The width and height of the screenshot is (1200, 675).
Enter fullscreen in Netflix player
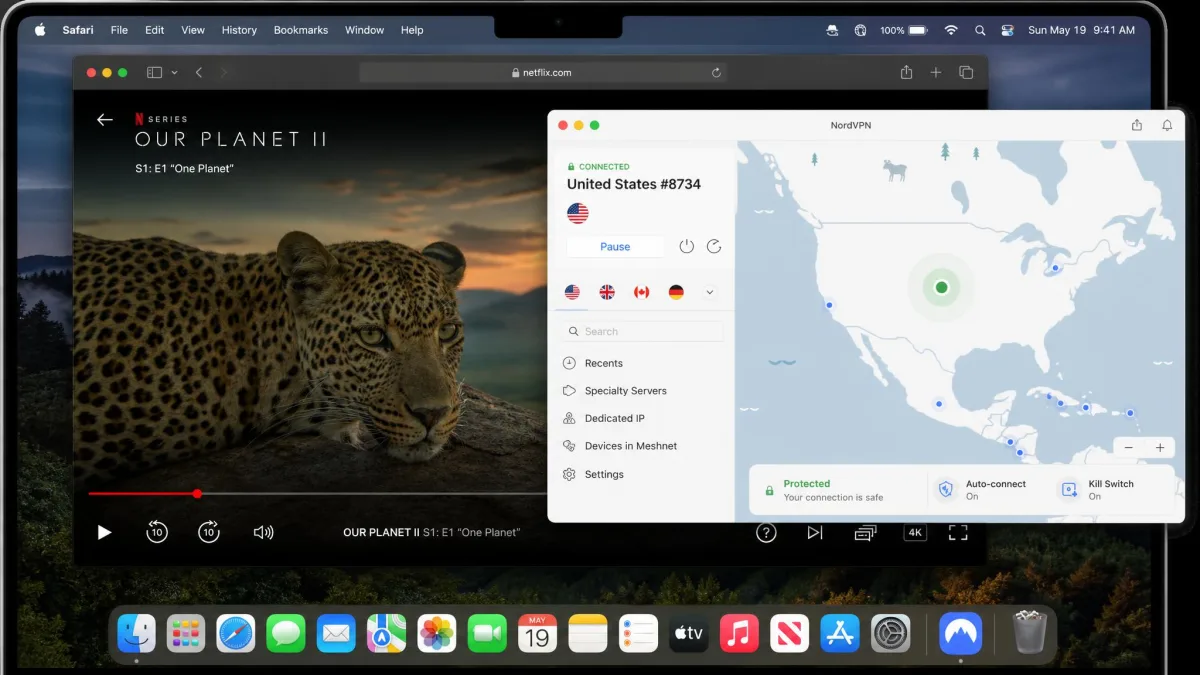coord(958,533)
